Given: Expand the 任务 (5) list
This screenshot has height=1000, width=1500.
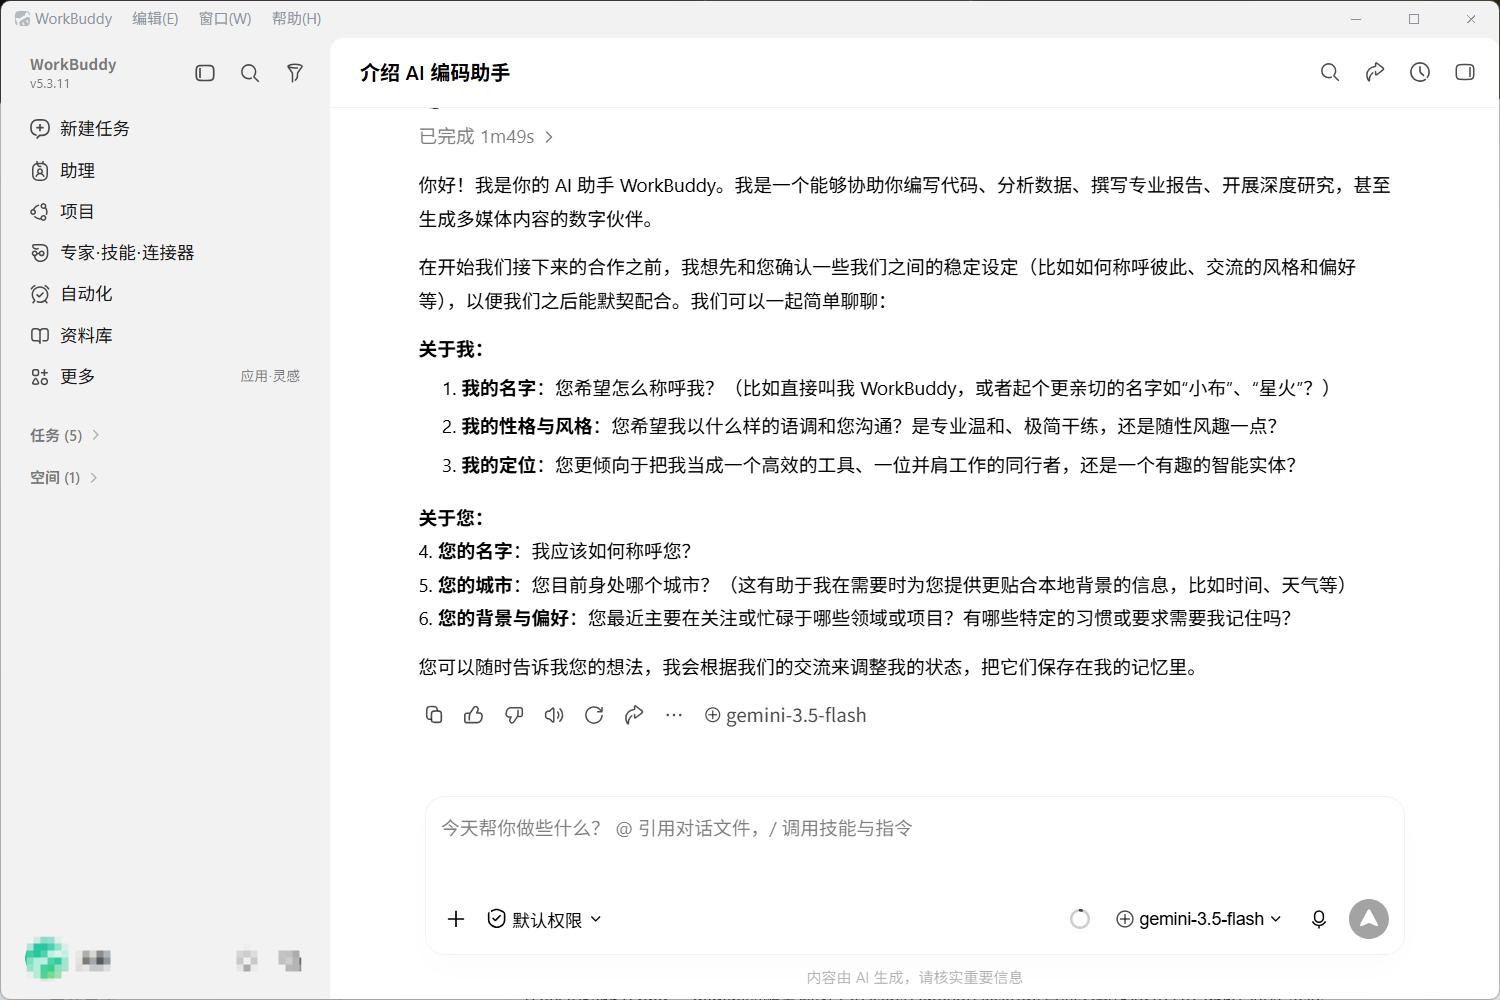Looking at the screenshot, I should [65, 435].
